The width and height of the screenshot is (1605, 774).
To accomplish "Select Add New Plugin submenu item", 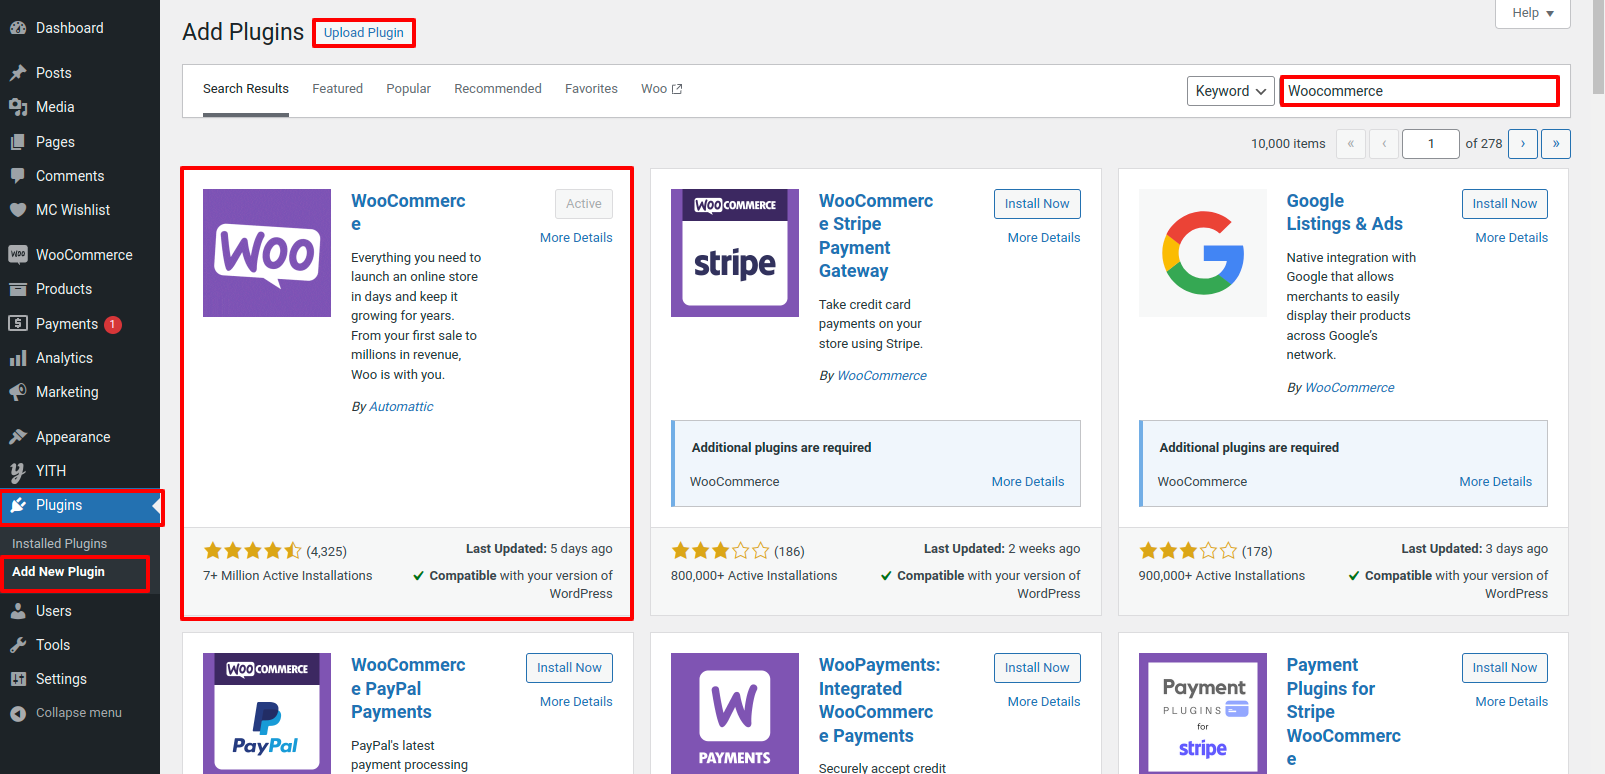I will 58,572.
